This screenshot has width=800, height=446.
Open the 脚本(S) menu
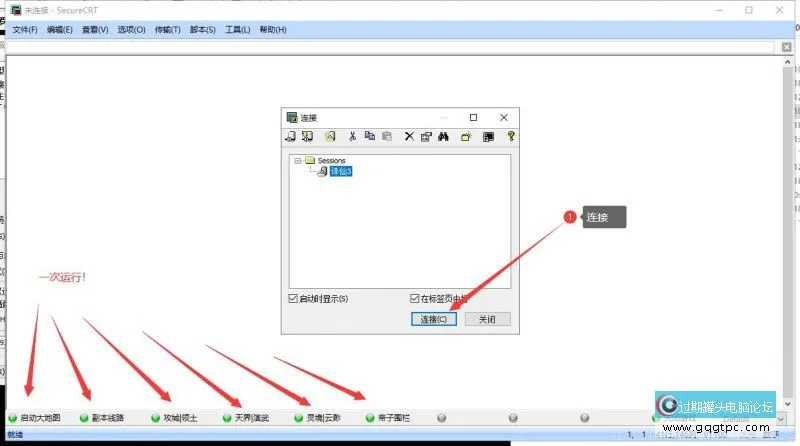203,30
